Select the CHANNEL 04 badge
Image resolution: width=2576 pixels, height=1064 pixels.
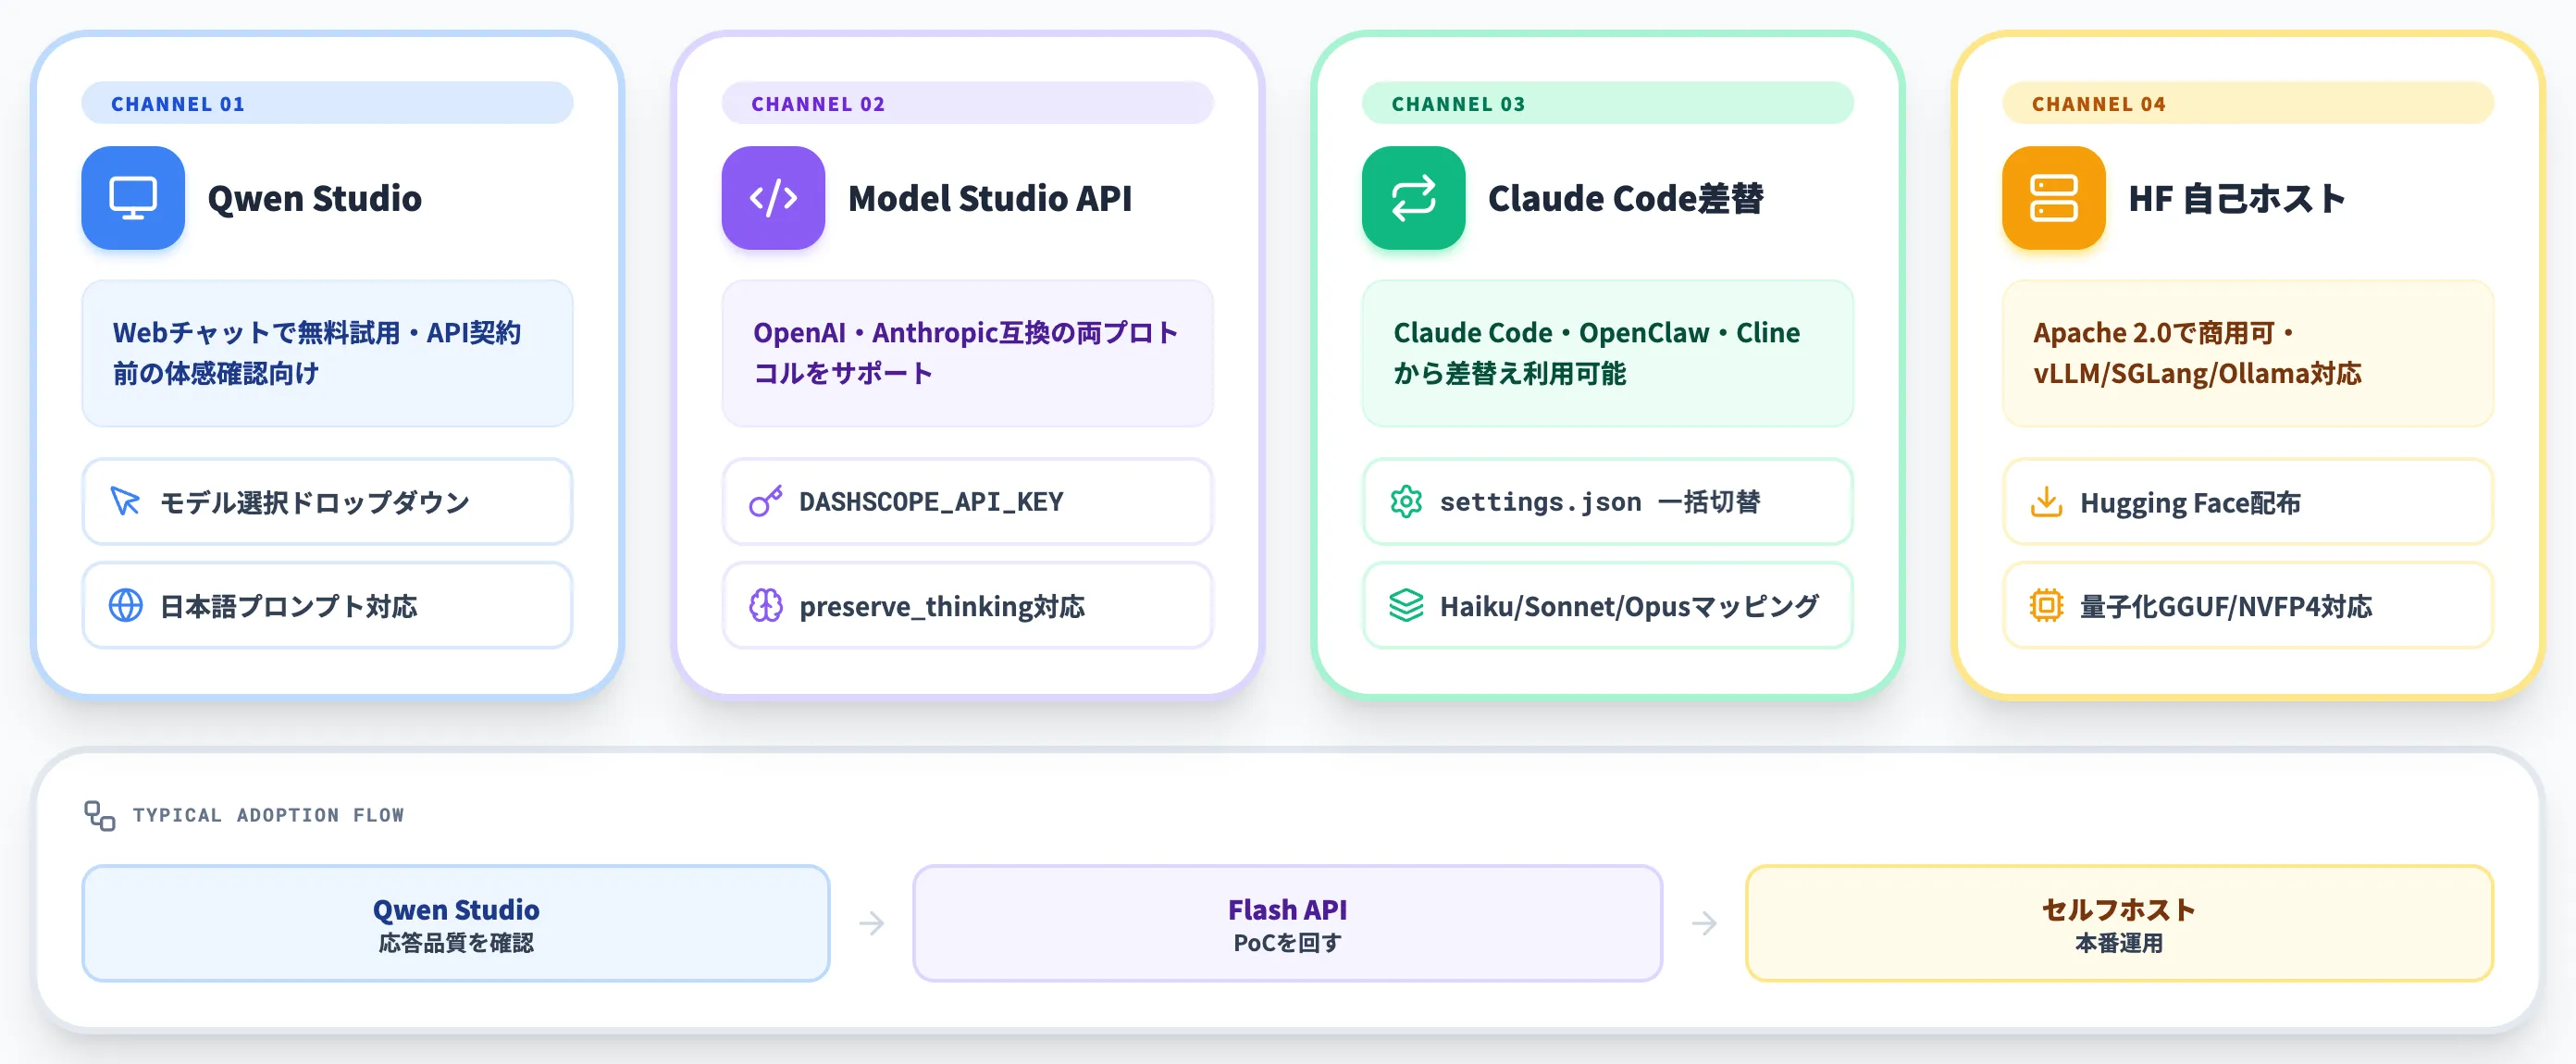(x=2247, y=103)
